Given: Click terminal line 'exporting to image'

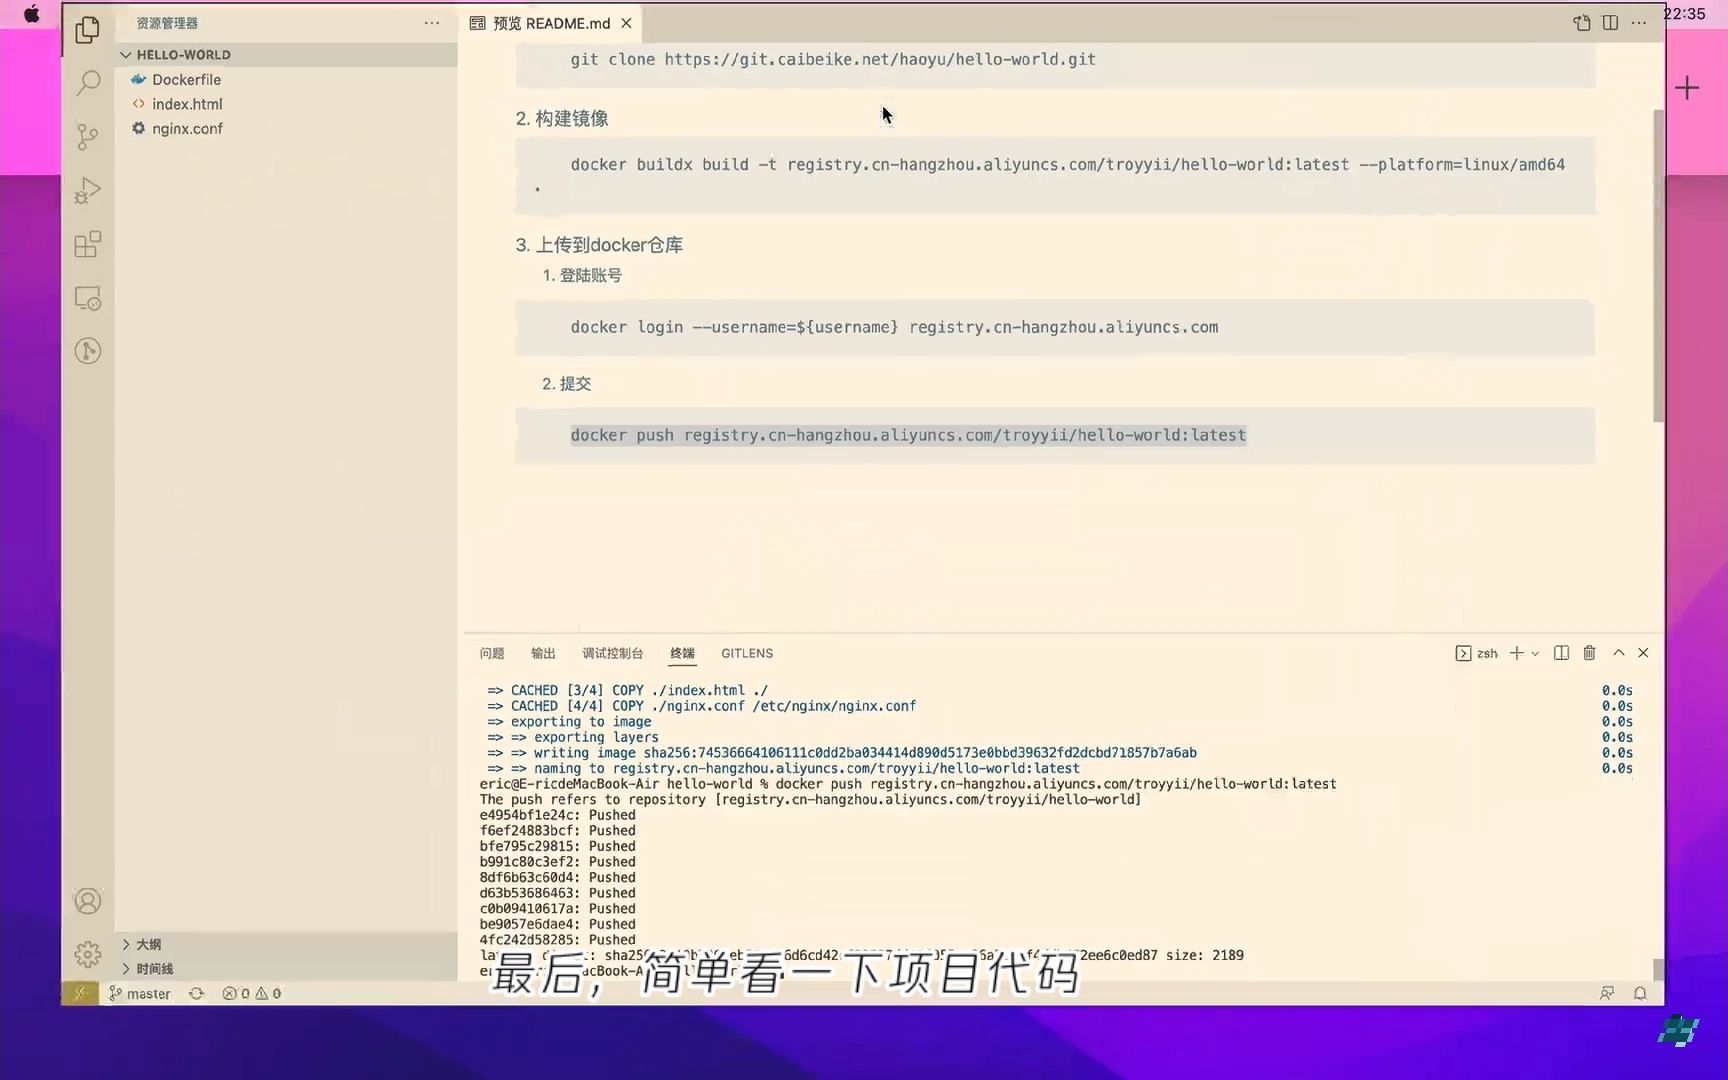Looking at the screenshot, I should click(569, 722).
